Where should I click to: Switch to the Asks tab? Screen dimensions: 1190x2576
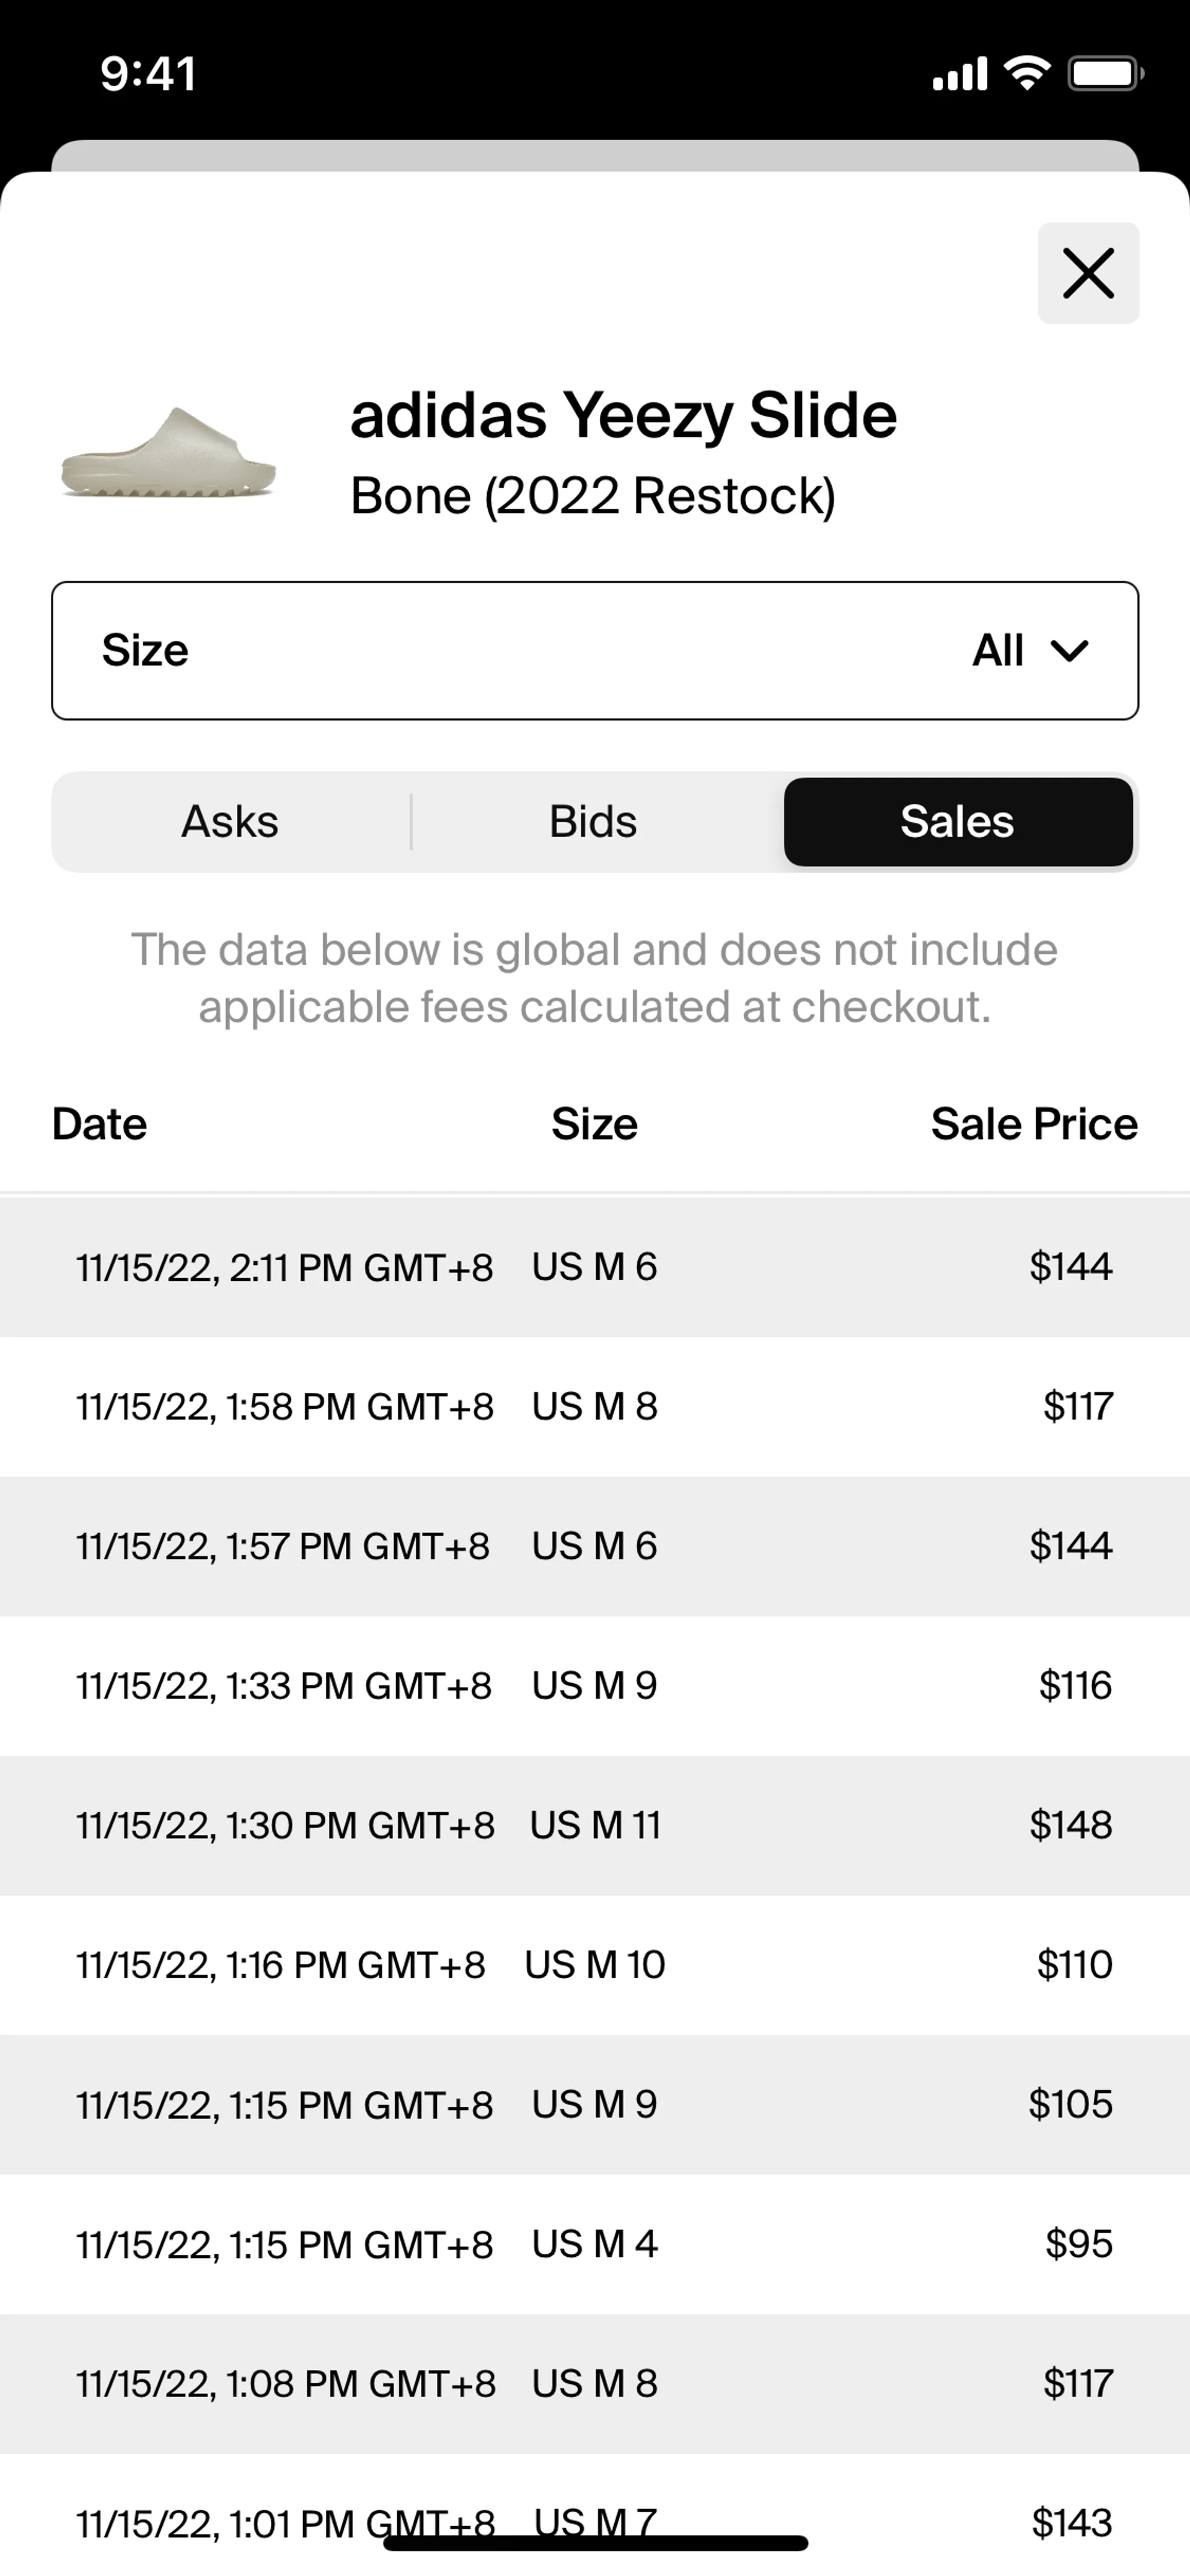(230, 822)
